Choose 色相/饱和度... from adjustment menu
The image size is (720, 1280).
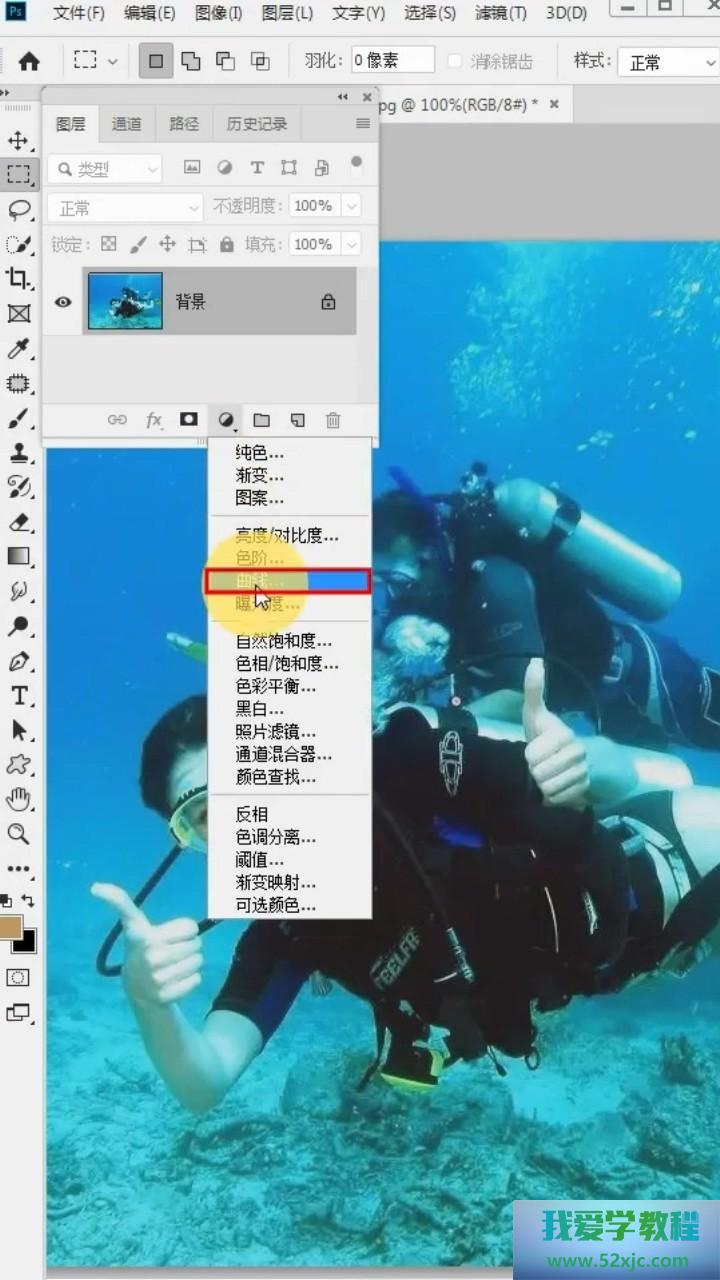[287, 663]
